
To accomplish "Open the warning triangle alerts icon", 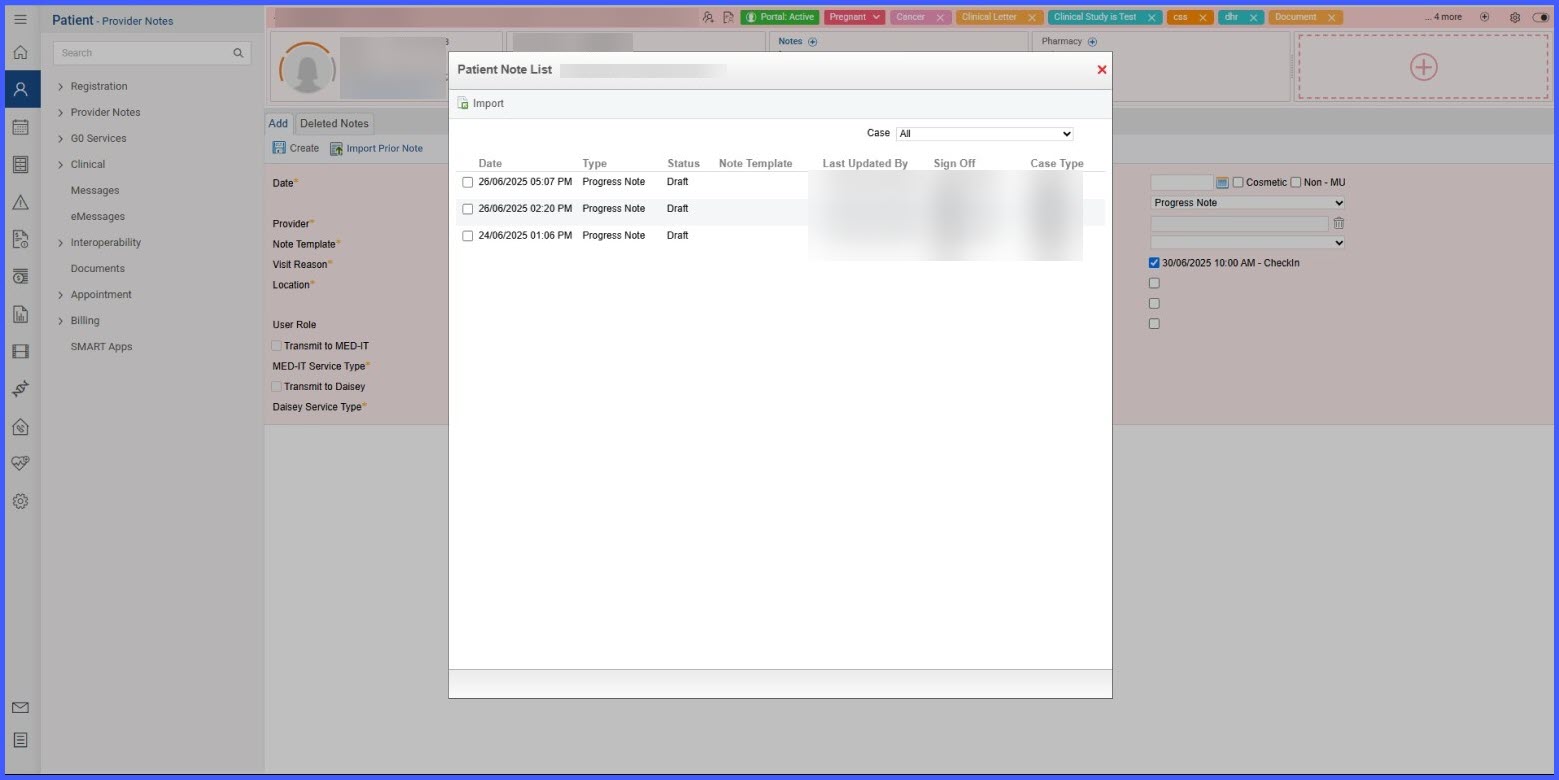I will pos(20,202).
